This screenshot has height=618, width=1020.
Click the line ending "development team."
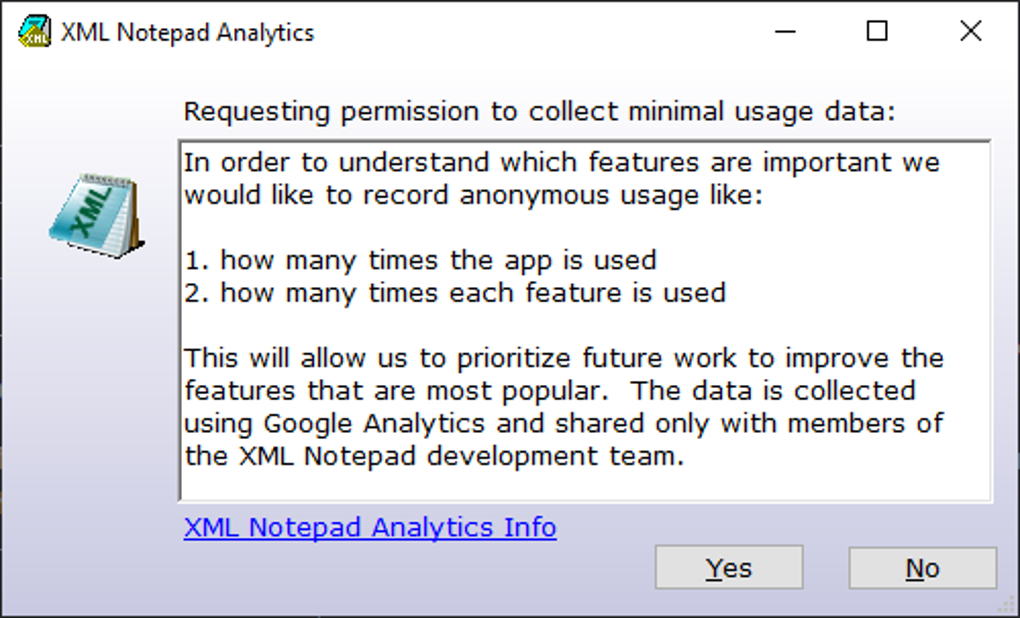click(x=432, y=456)
